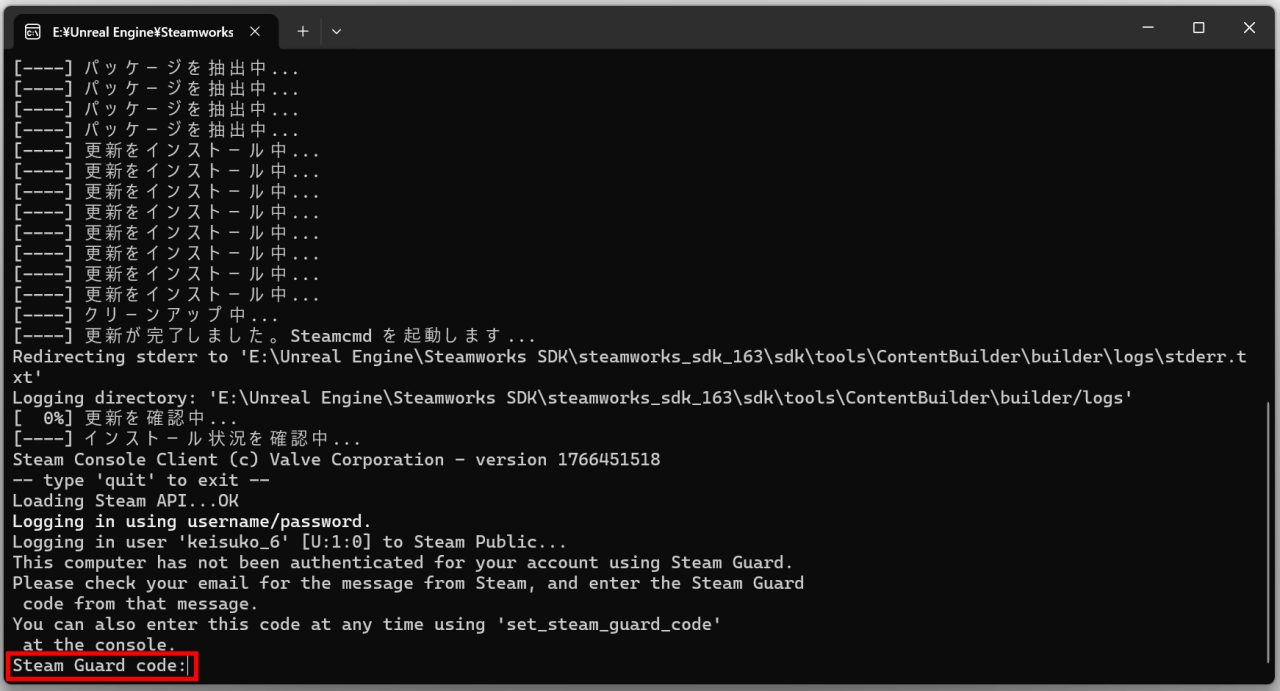Open a new tab with the plus button

[x=302, y=31]
